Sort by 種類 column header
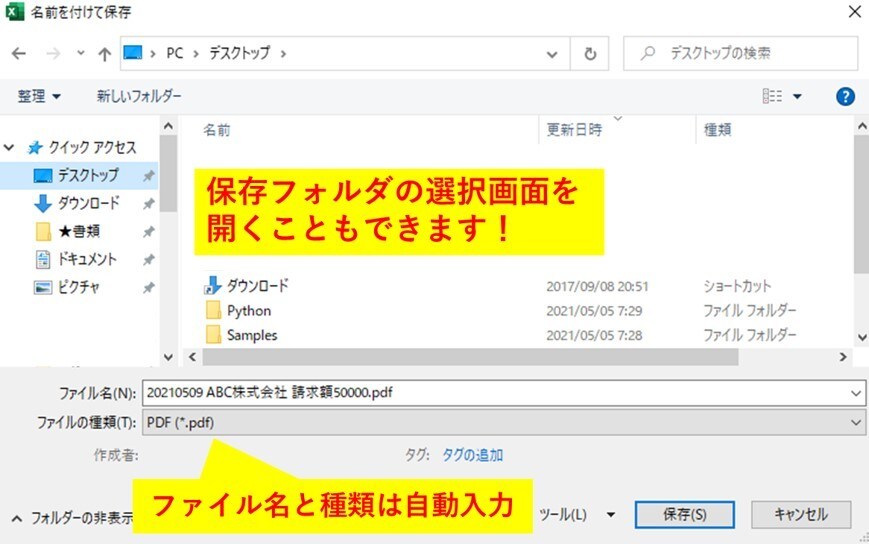 tap(717, 130)
